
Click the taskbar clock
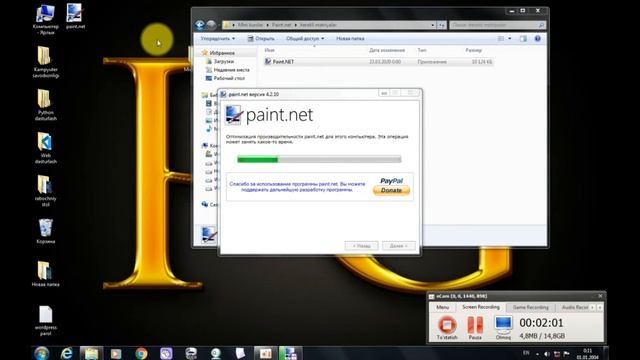pyautogui.click(x=588, y=353)
